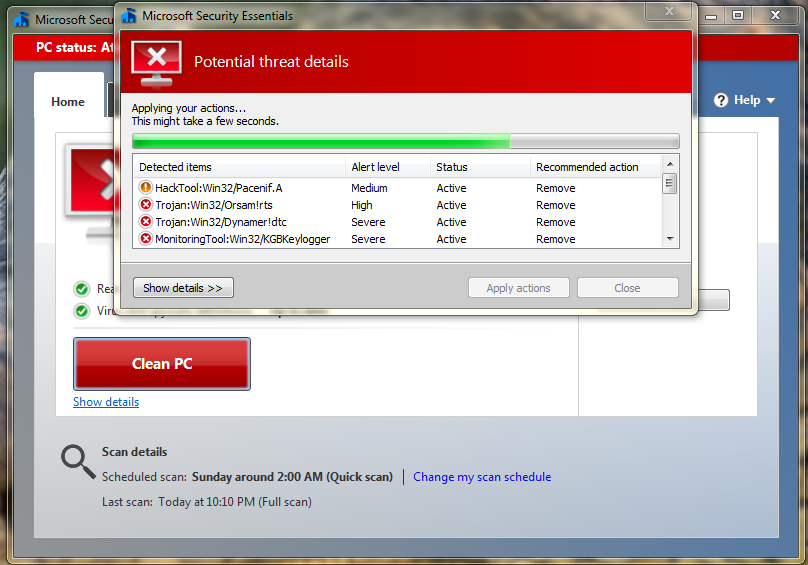Close the main Security Essentials window
Viewport: 808px width, 565px height.
pos(775,15)
